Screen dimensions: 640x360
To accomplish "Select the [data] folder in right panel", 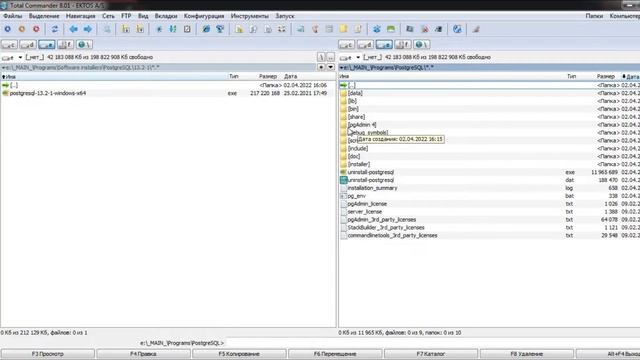I will [x=355, y=93].
